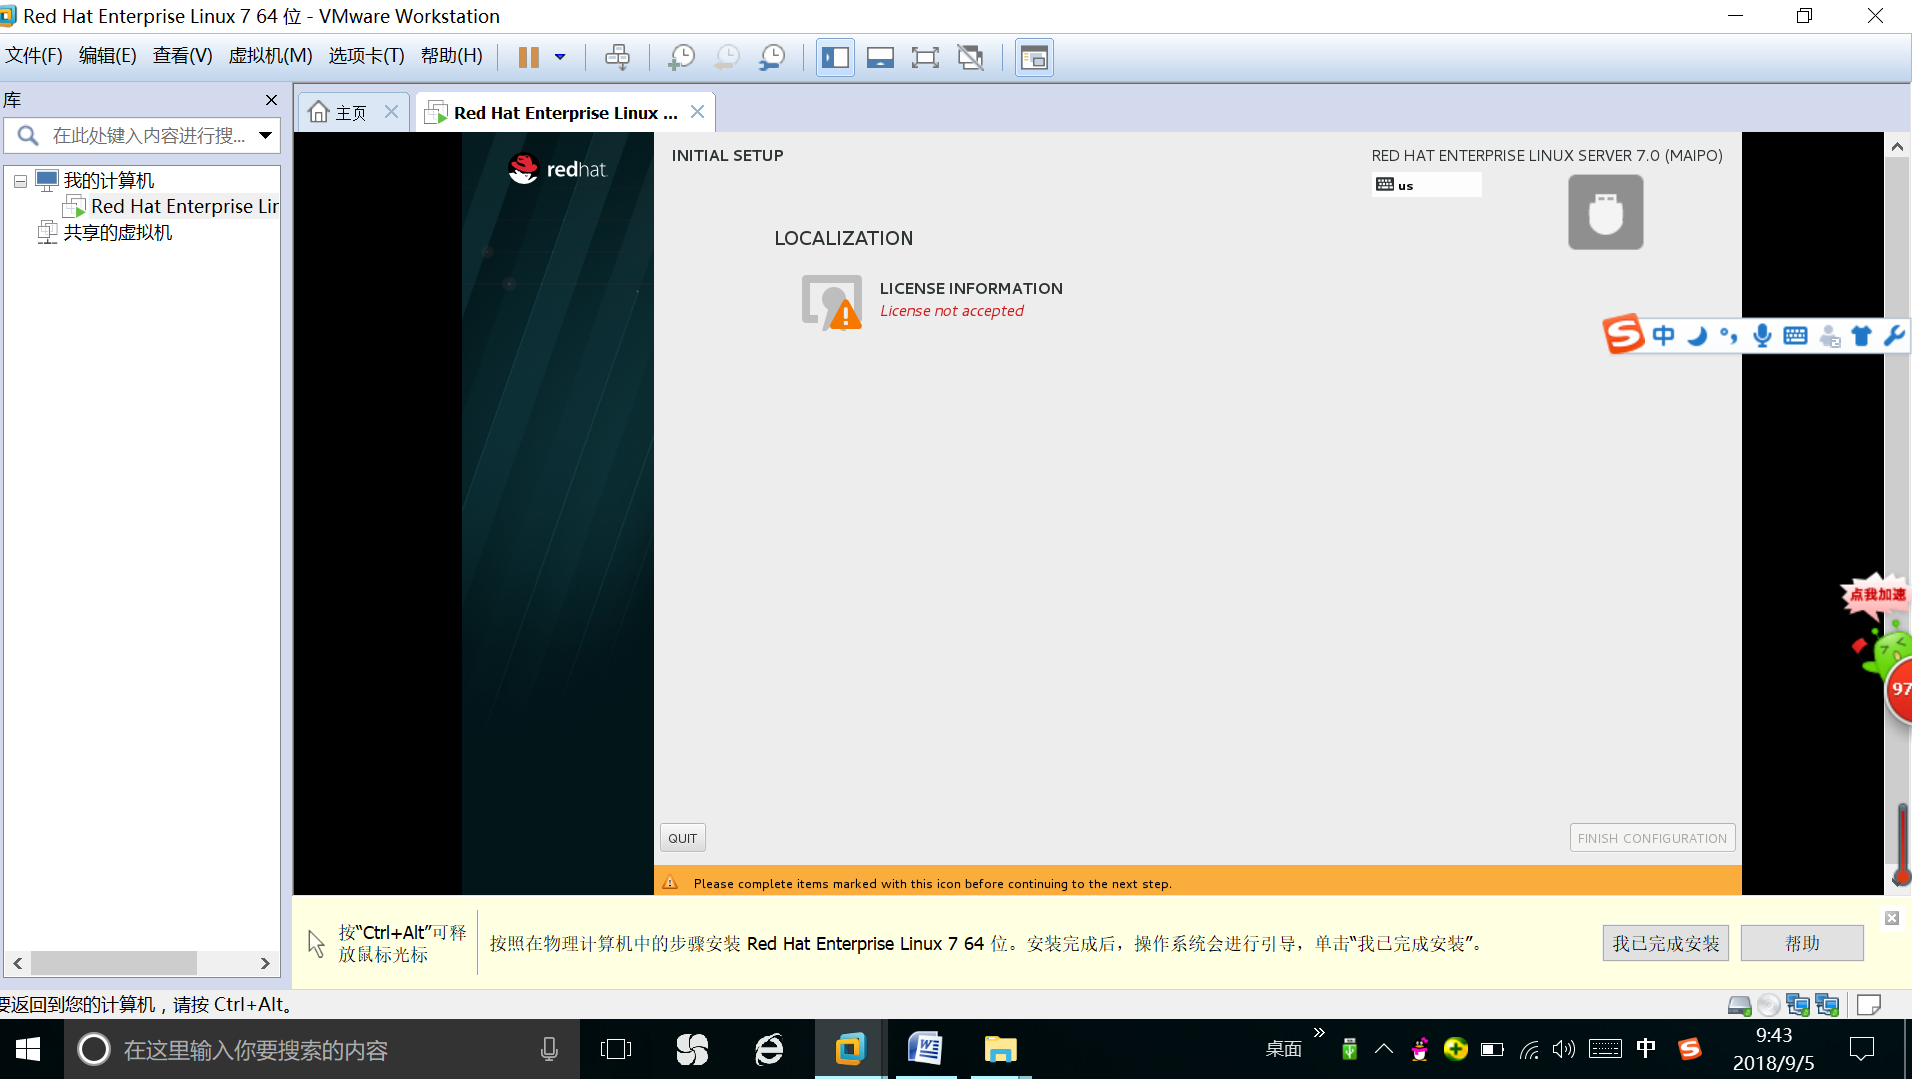Click the us keyboard layout indicator
Image resolution: width=1912 pixels, height=1079 pixels.
tap(1426, 185)
